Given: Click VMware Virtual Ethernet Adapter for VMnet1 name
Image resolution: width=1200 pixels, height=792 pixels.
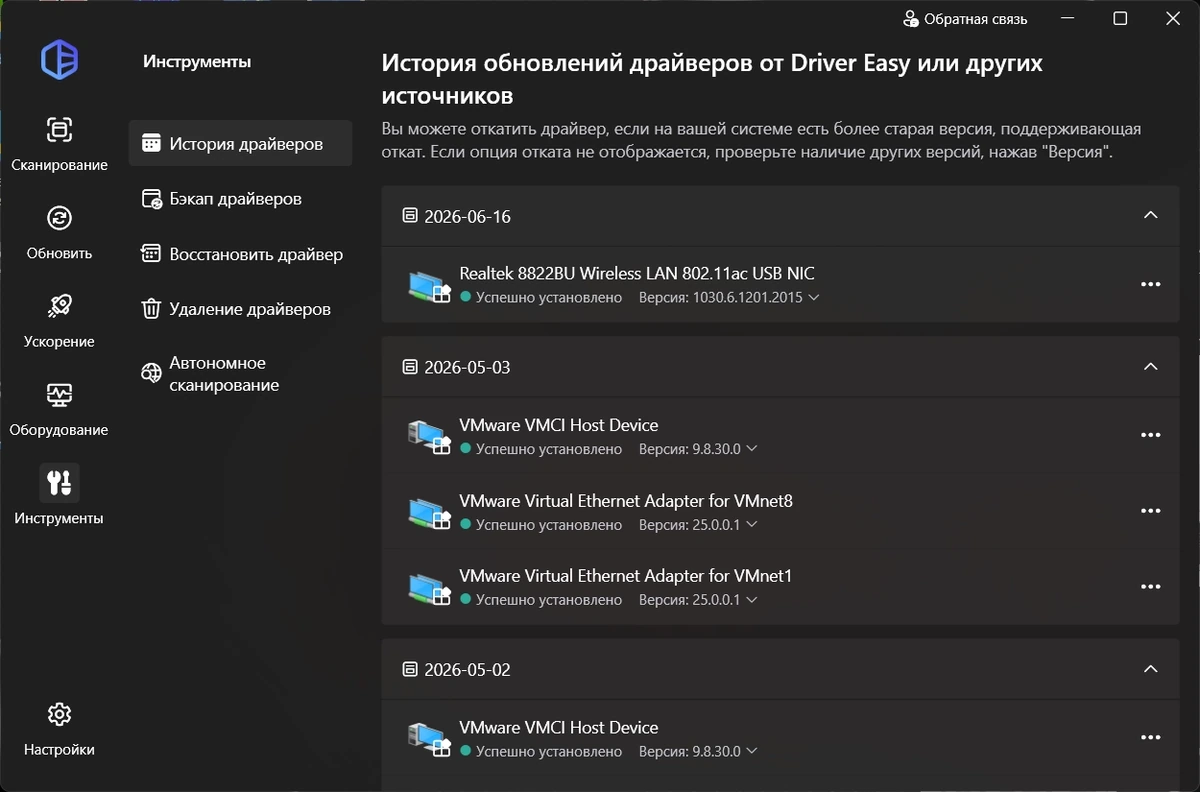Looking at the screenshot, I should point(626,576).
